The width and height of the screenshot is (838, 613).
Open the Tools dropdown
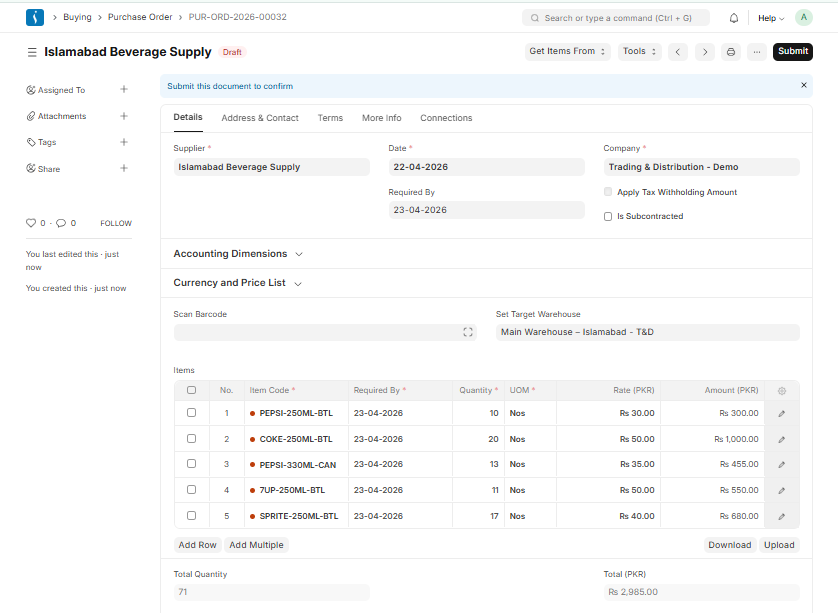(x=639, y=51)
